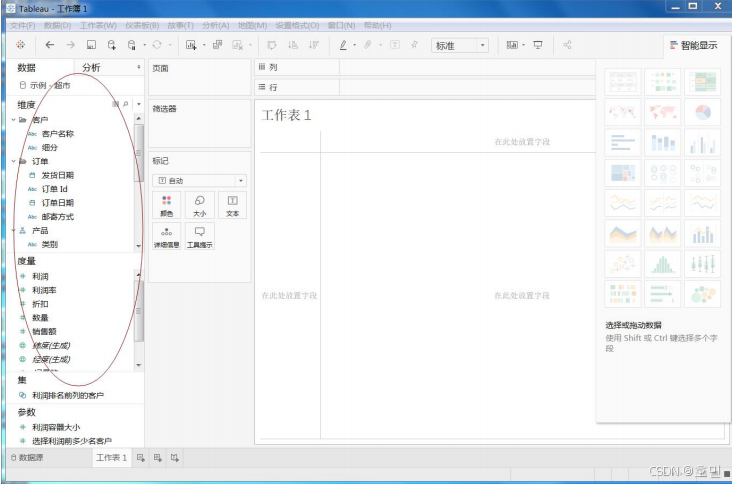Image resolution: width=732 pixels, height=484 pixels.
Task: Click the 数据源 tab at bottom
Action: (x=27, y=457)
